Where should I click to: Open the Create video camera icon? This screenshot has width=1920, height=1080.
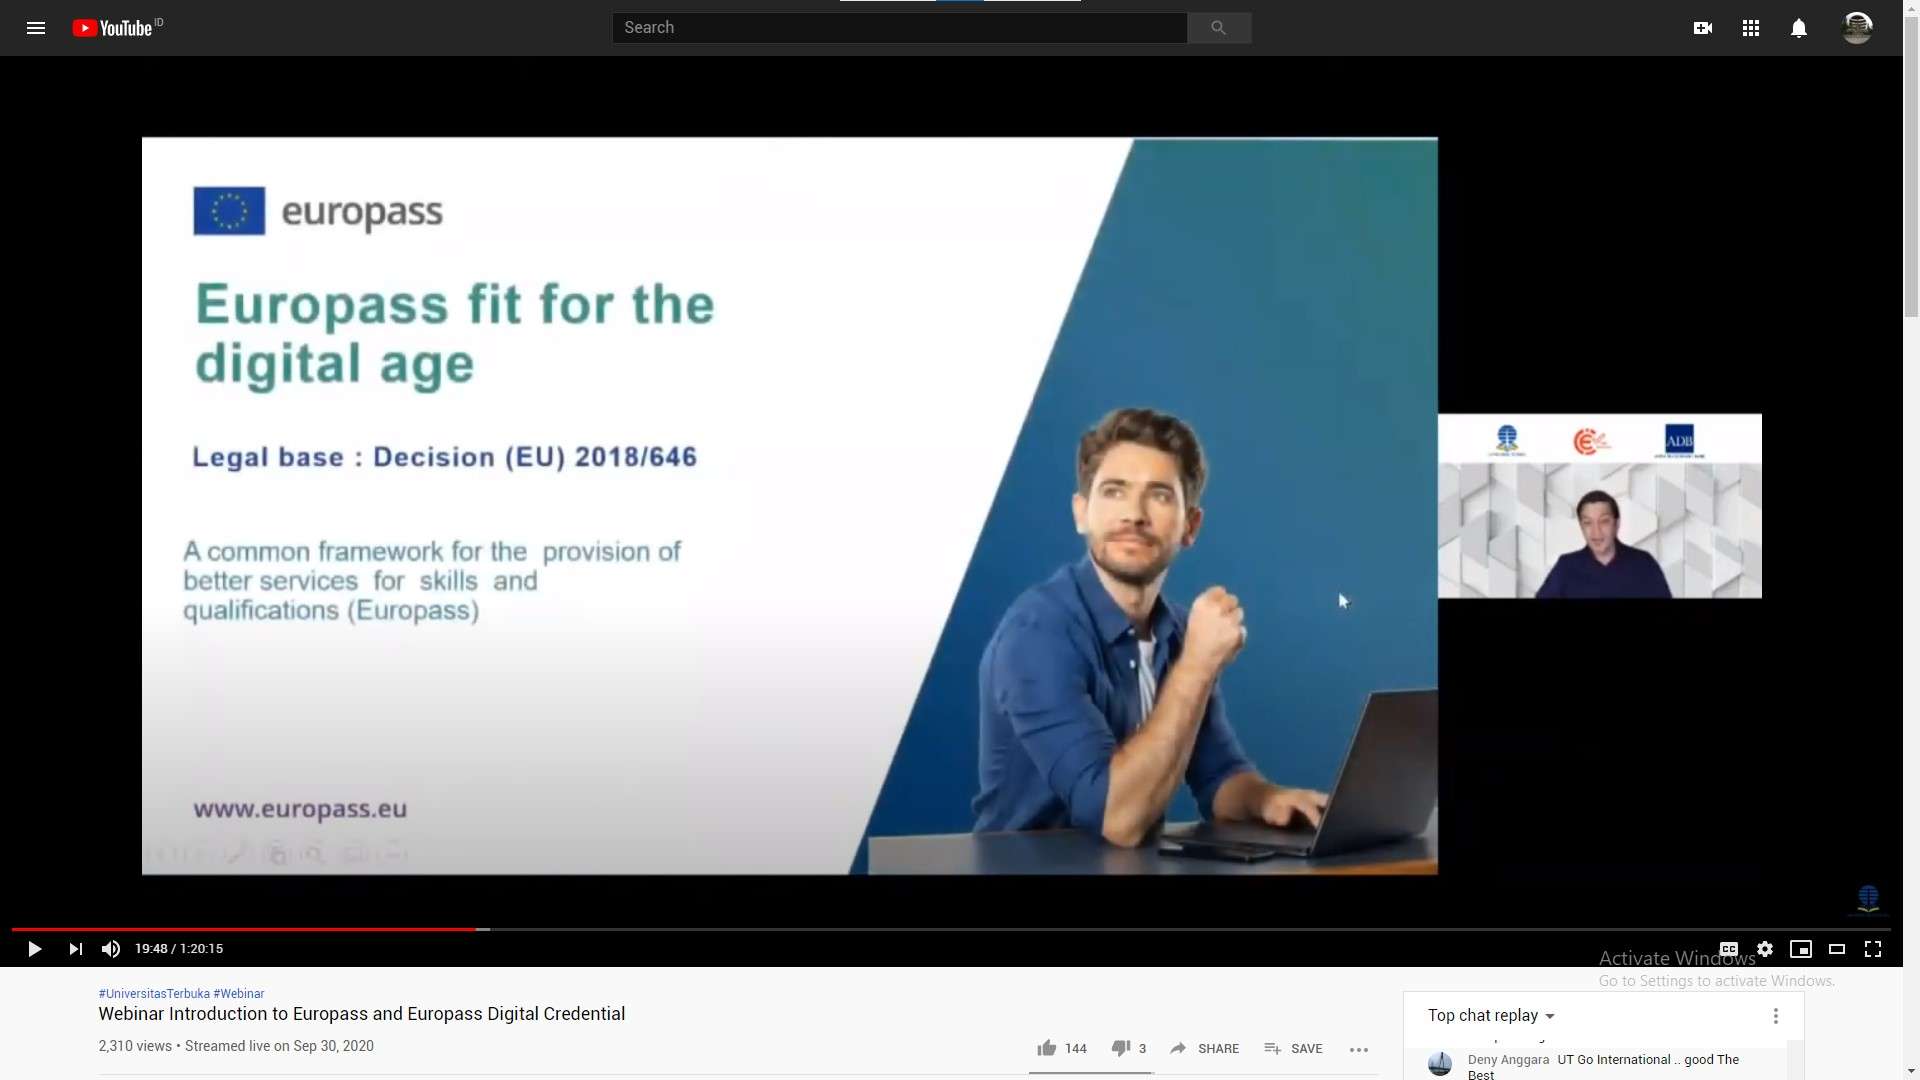click(x=1702, y=28)
